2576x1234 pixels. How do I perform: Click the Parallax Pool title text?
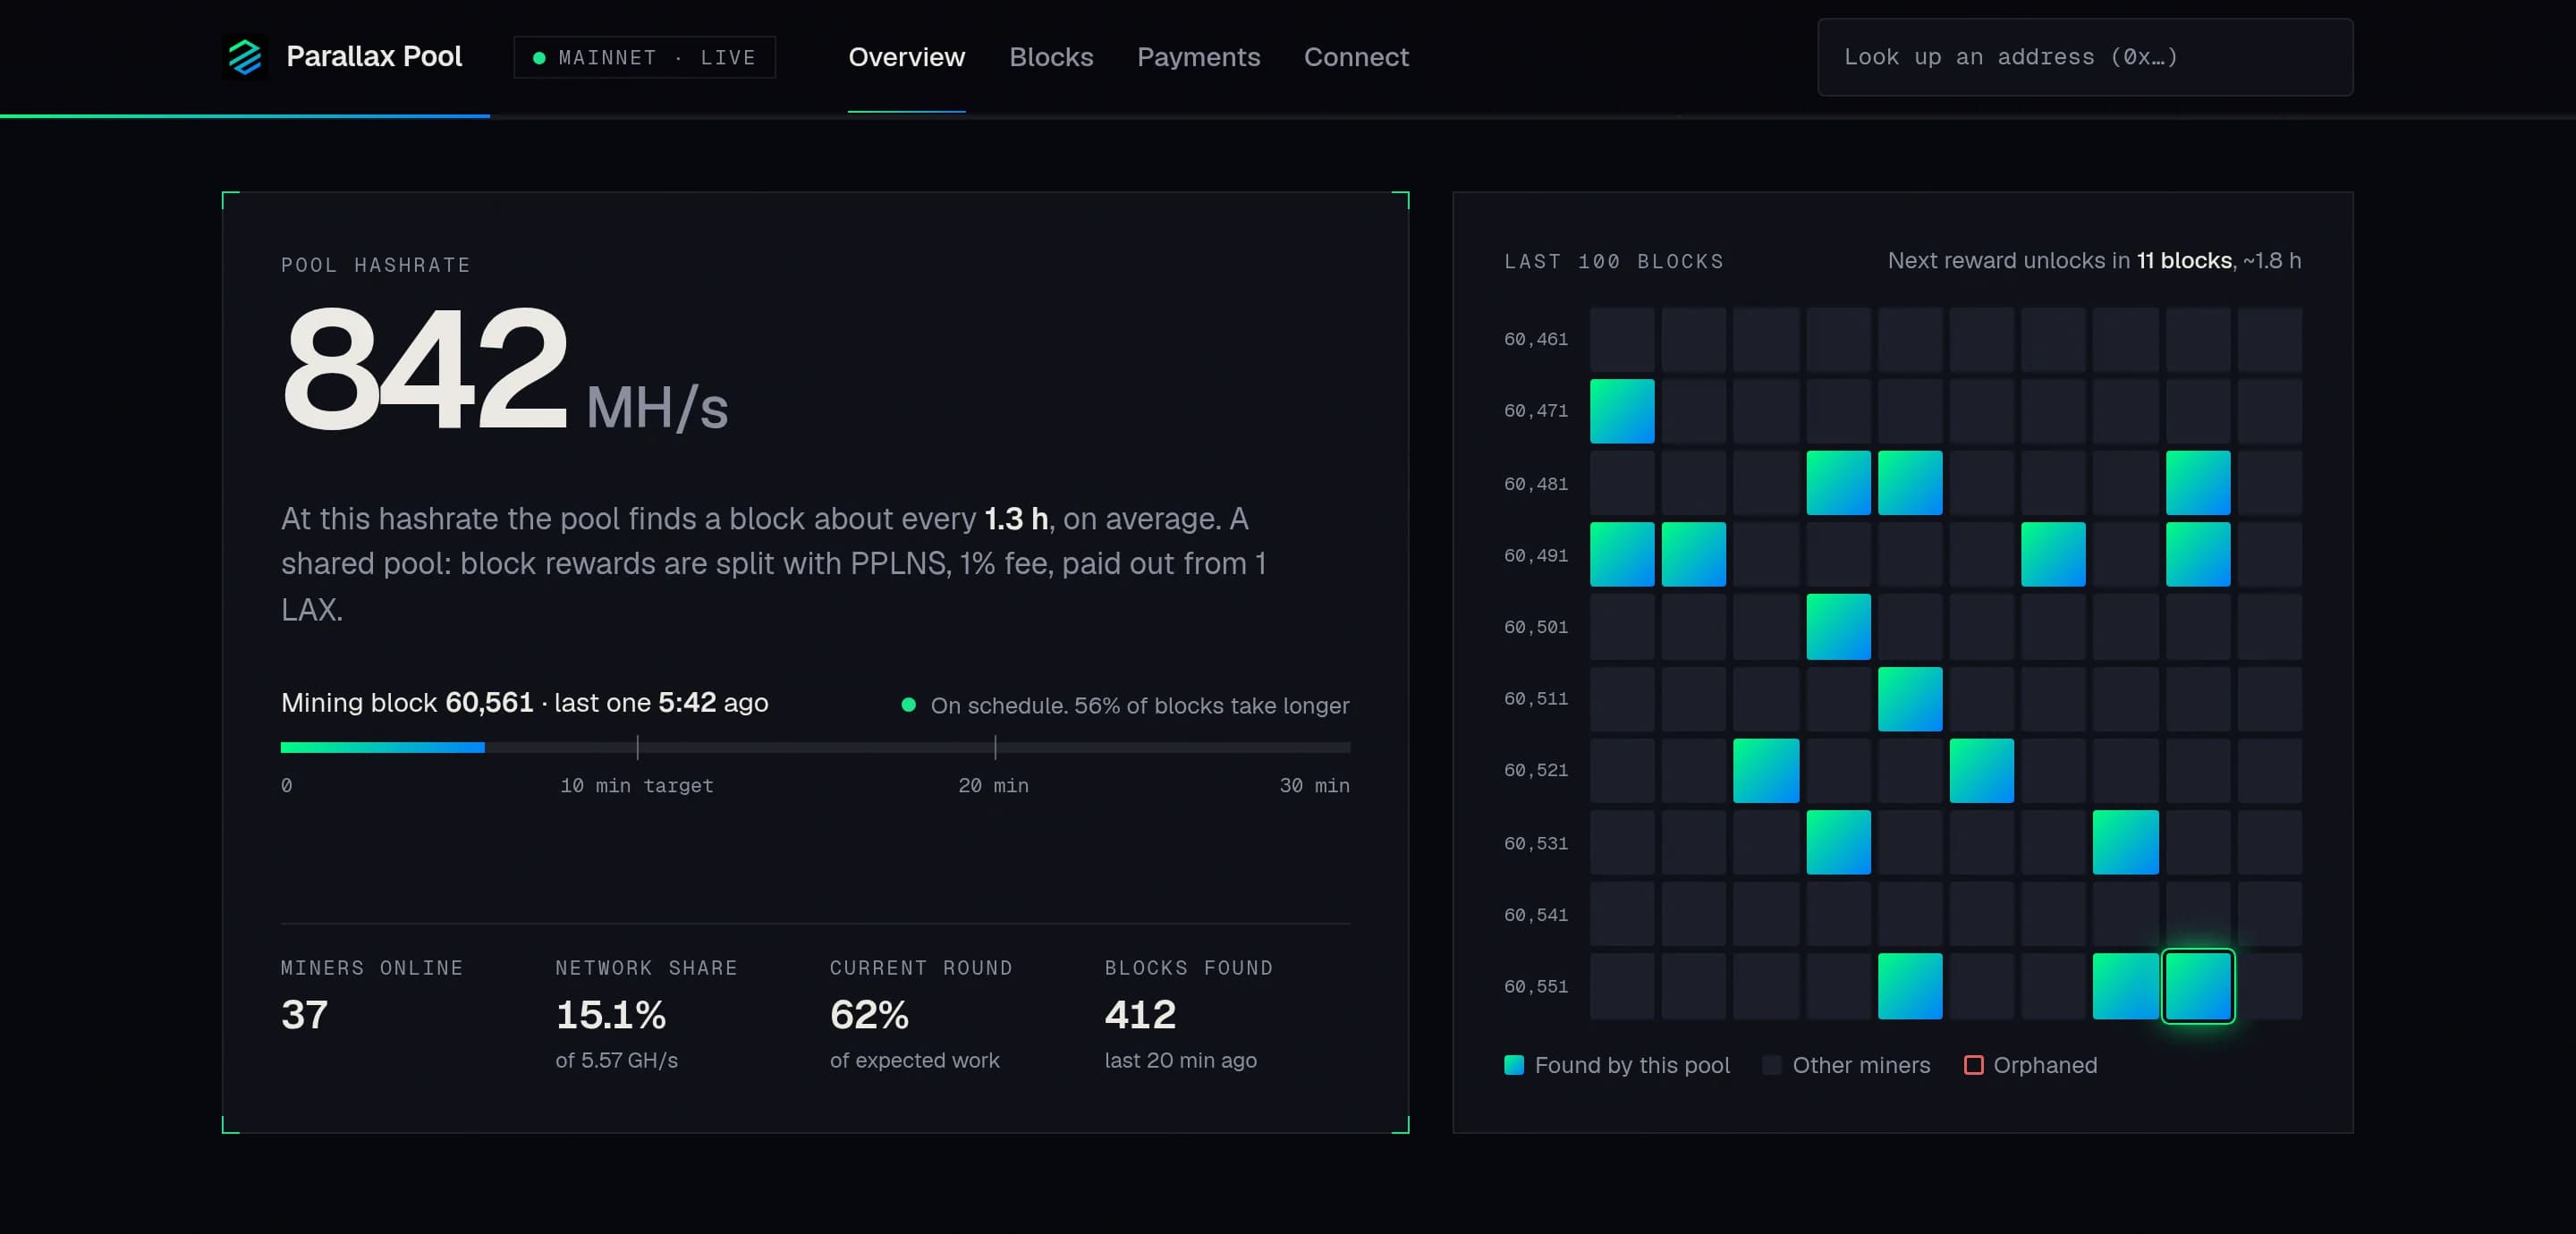(x=374, y=56)
